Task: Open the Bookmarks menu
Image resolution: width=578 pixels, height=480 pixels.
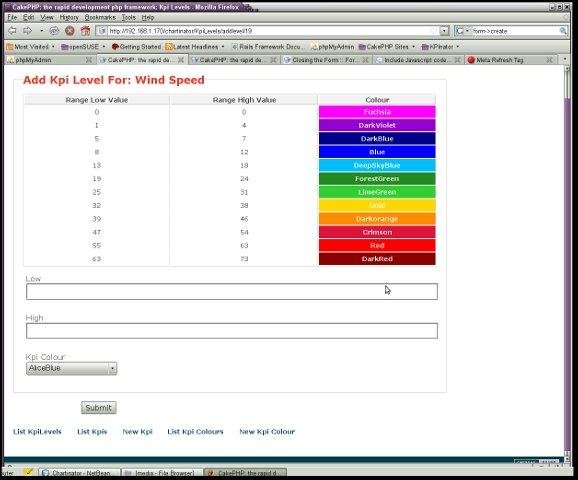Action: point(100,17)
